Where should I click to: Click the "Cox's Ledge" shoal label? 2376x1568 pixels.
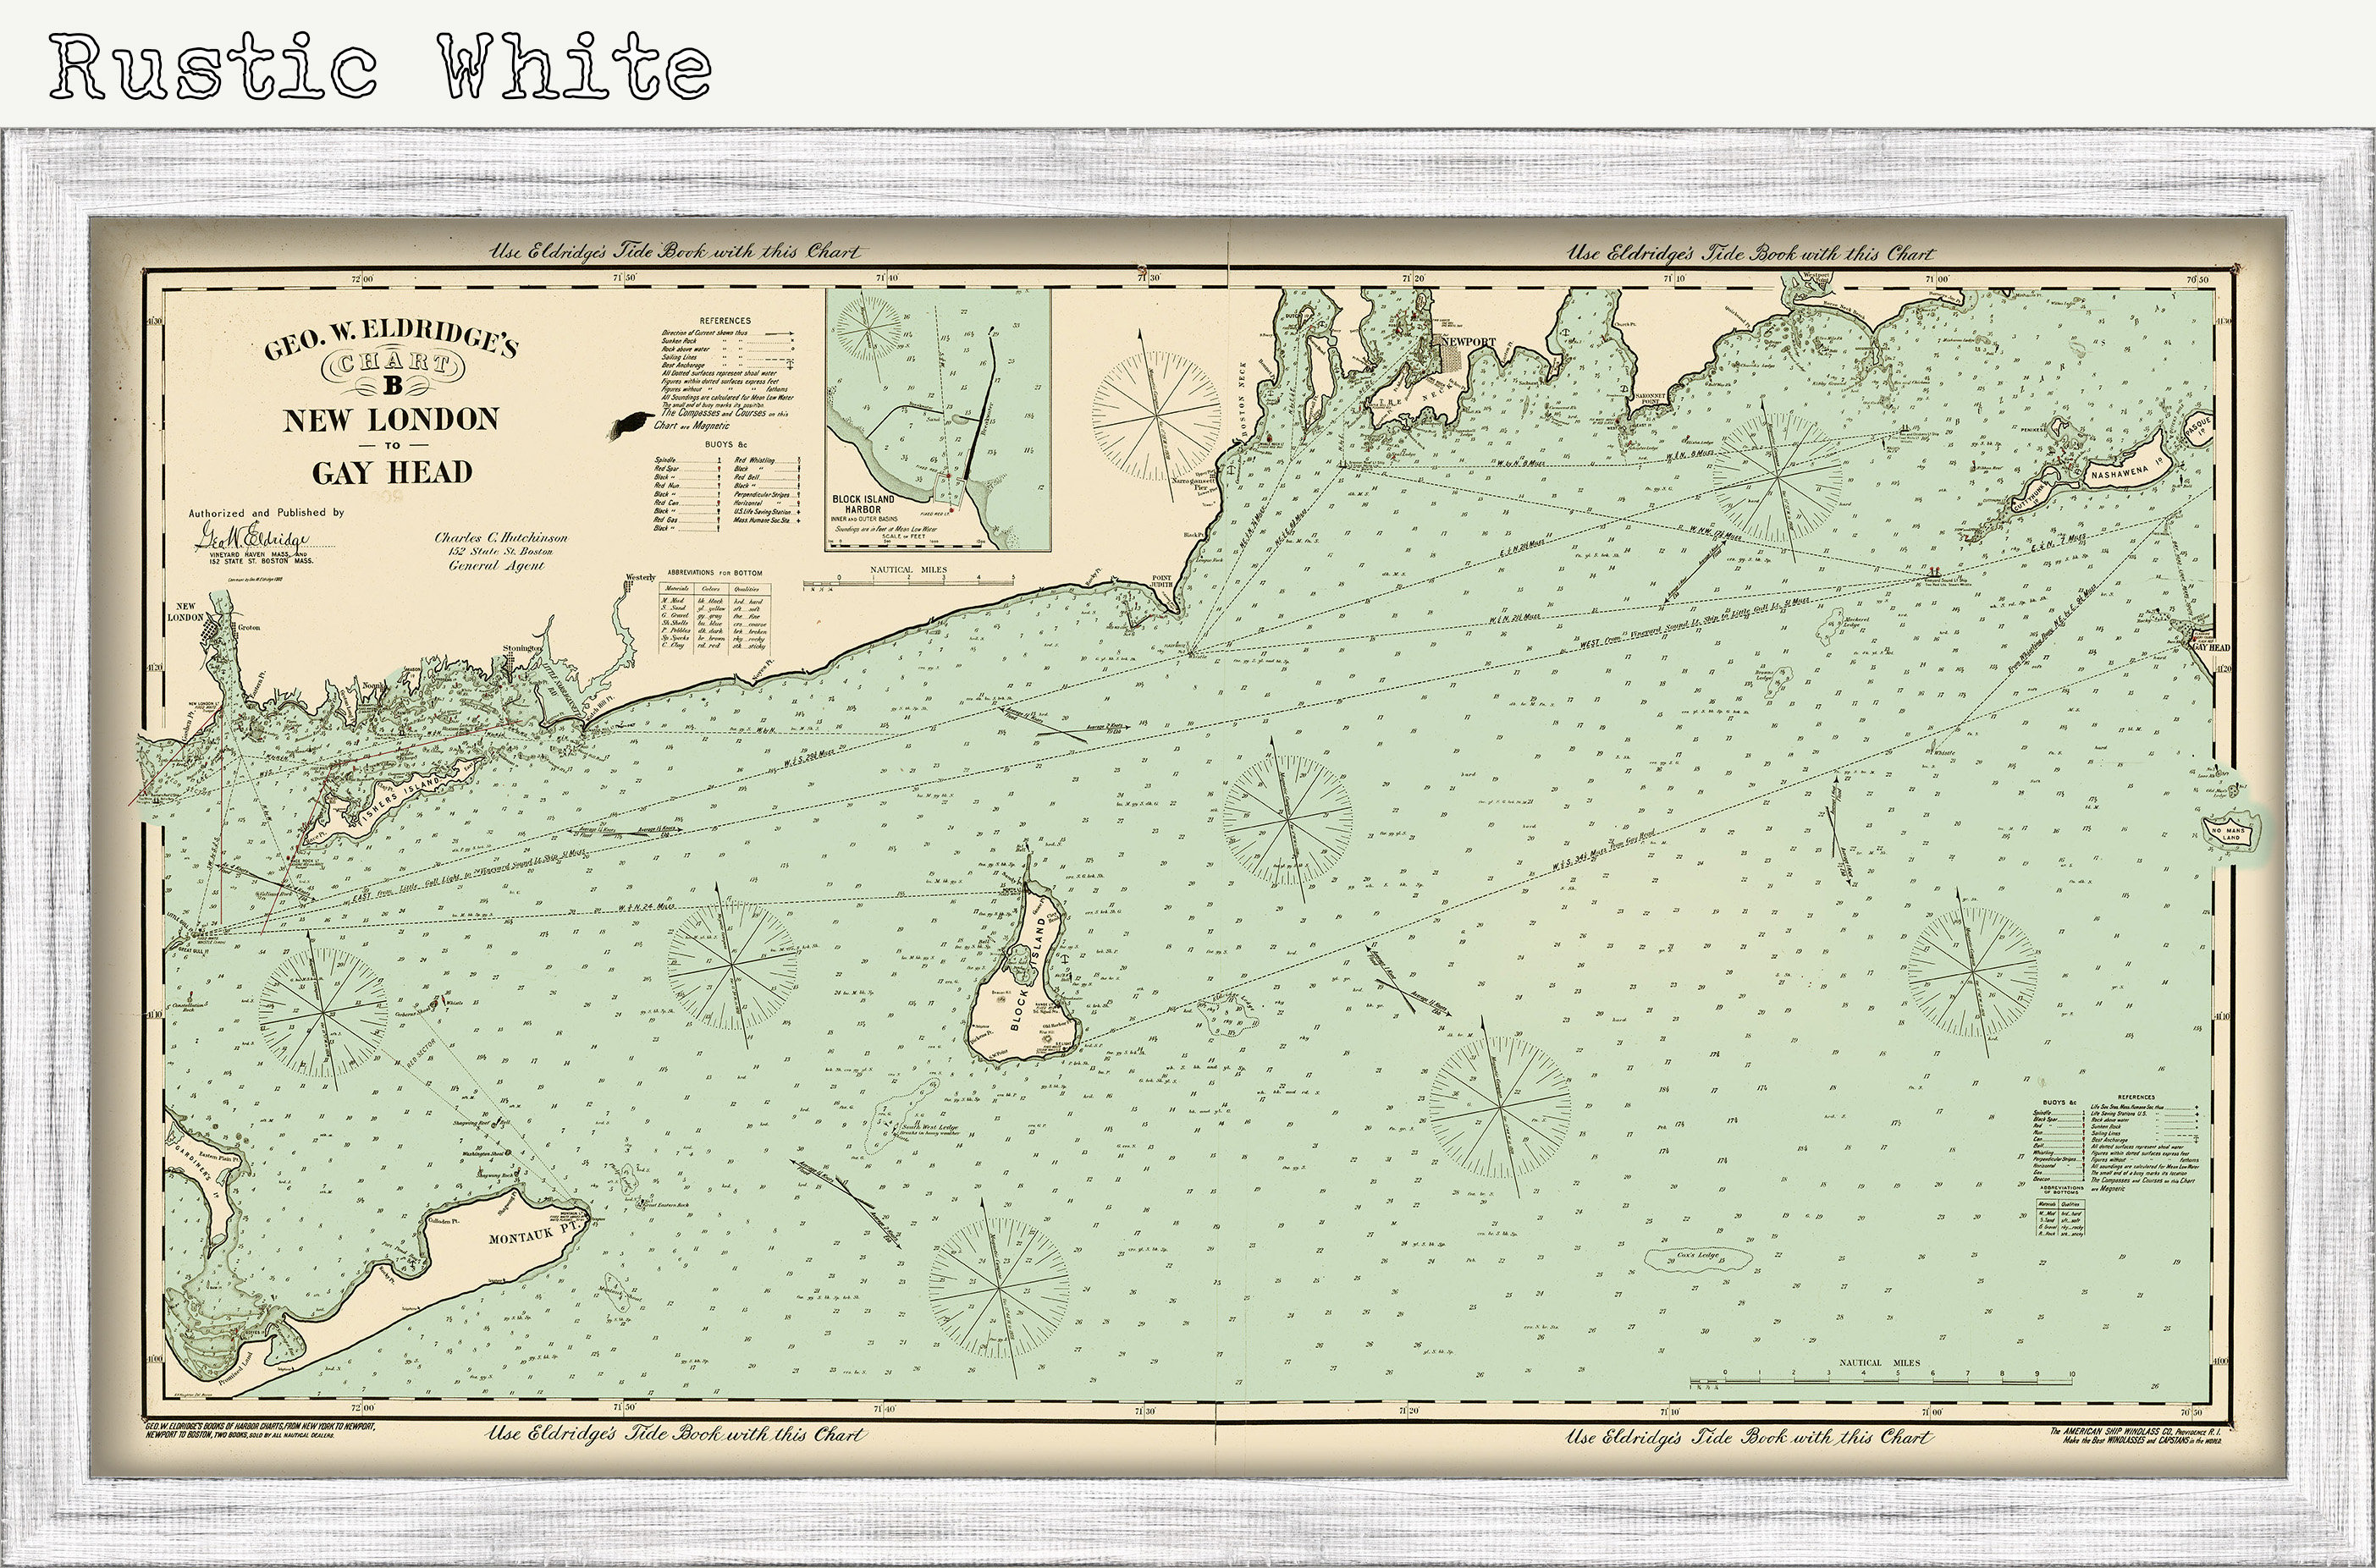pos(1698,1256)
